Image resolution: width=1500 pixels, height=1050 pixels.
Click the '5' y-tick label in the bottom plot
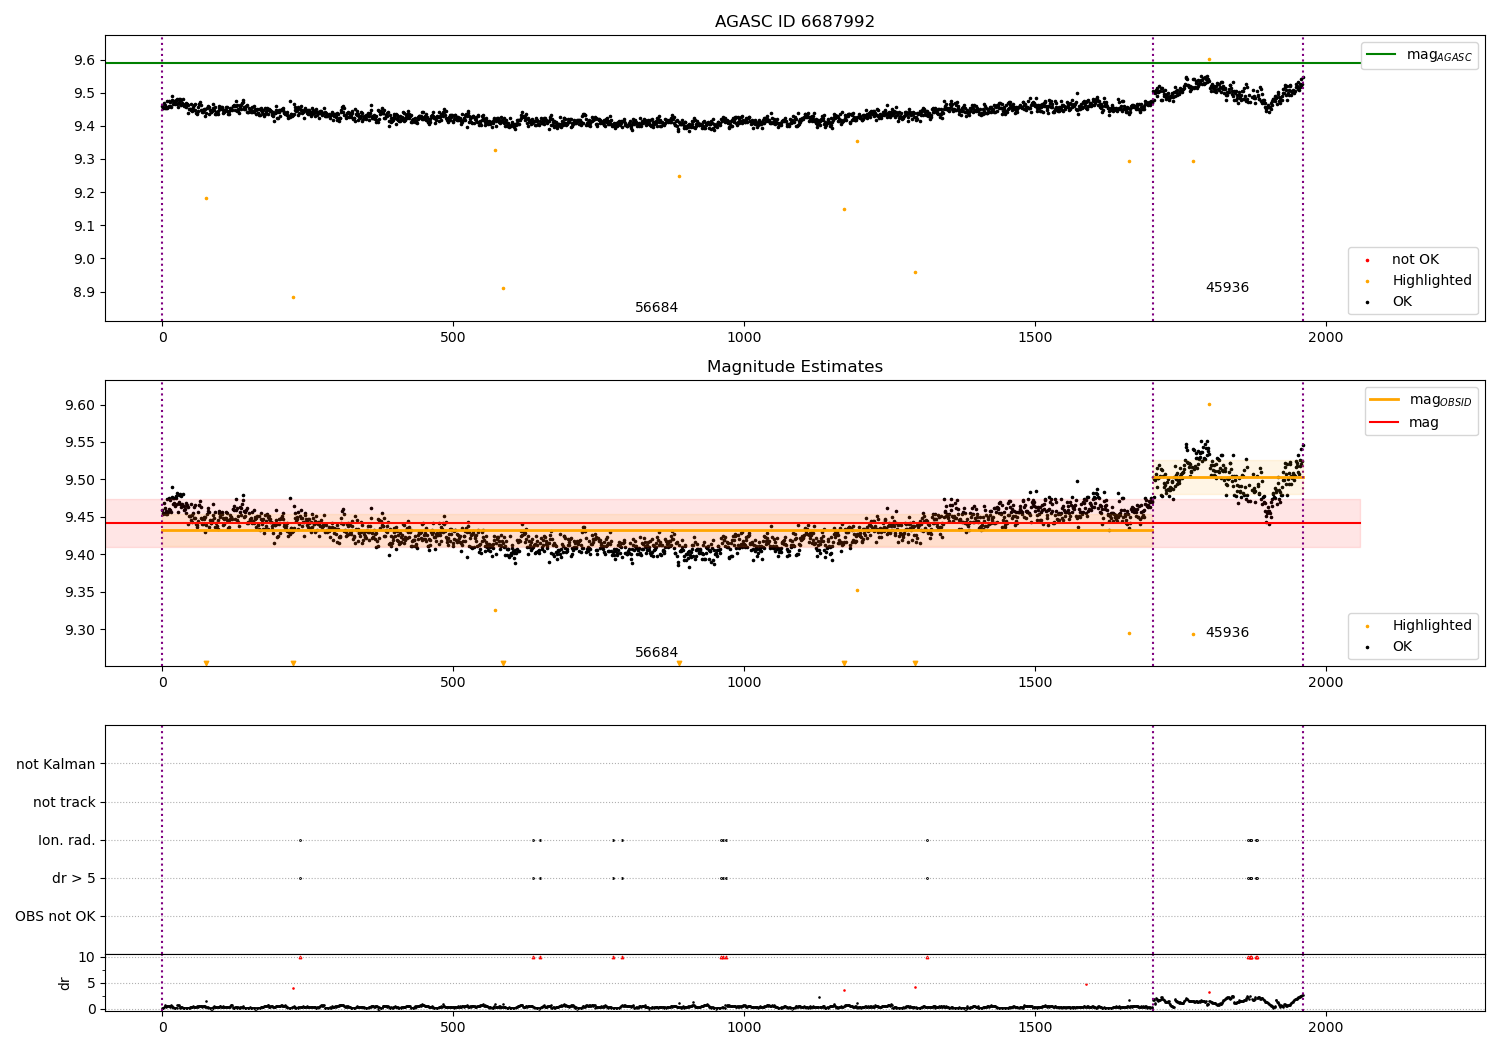pyautogui.click(x=91, y=984)
